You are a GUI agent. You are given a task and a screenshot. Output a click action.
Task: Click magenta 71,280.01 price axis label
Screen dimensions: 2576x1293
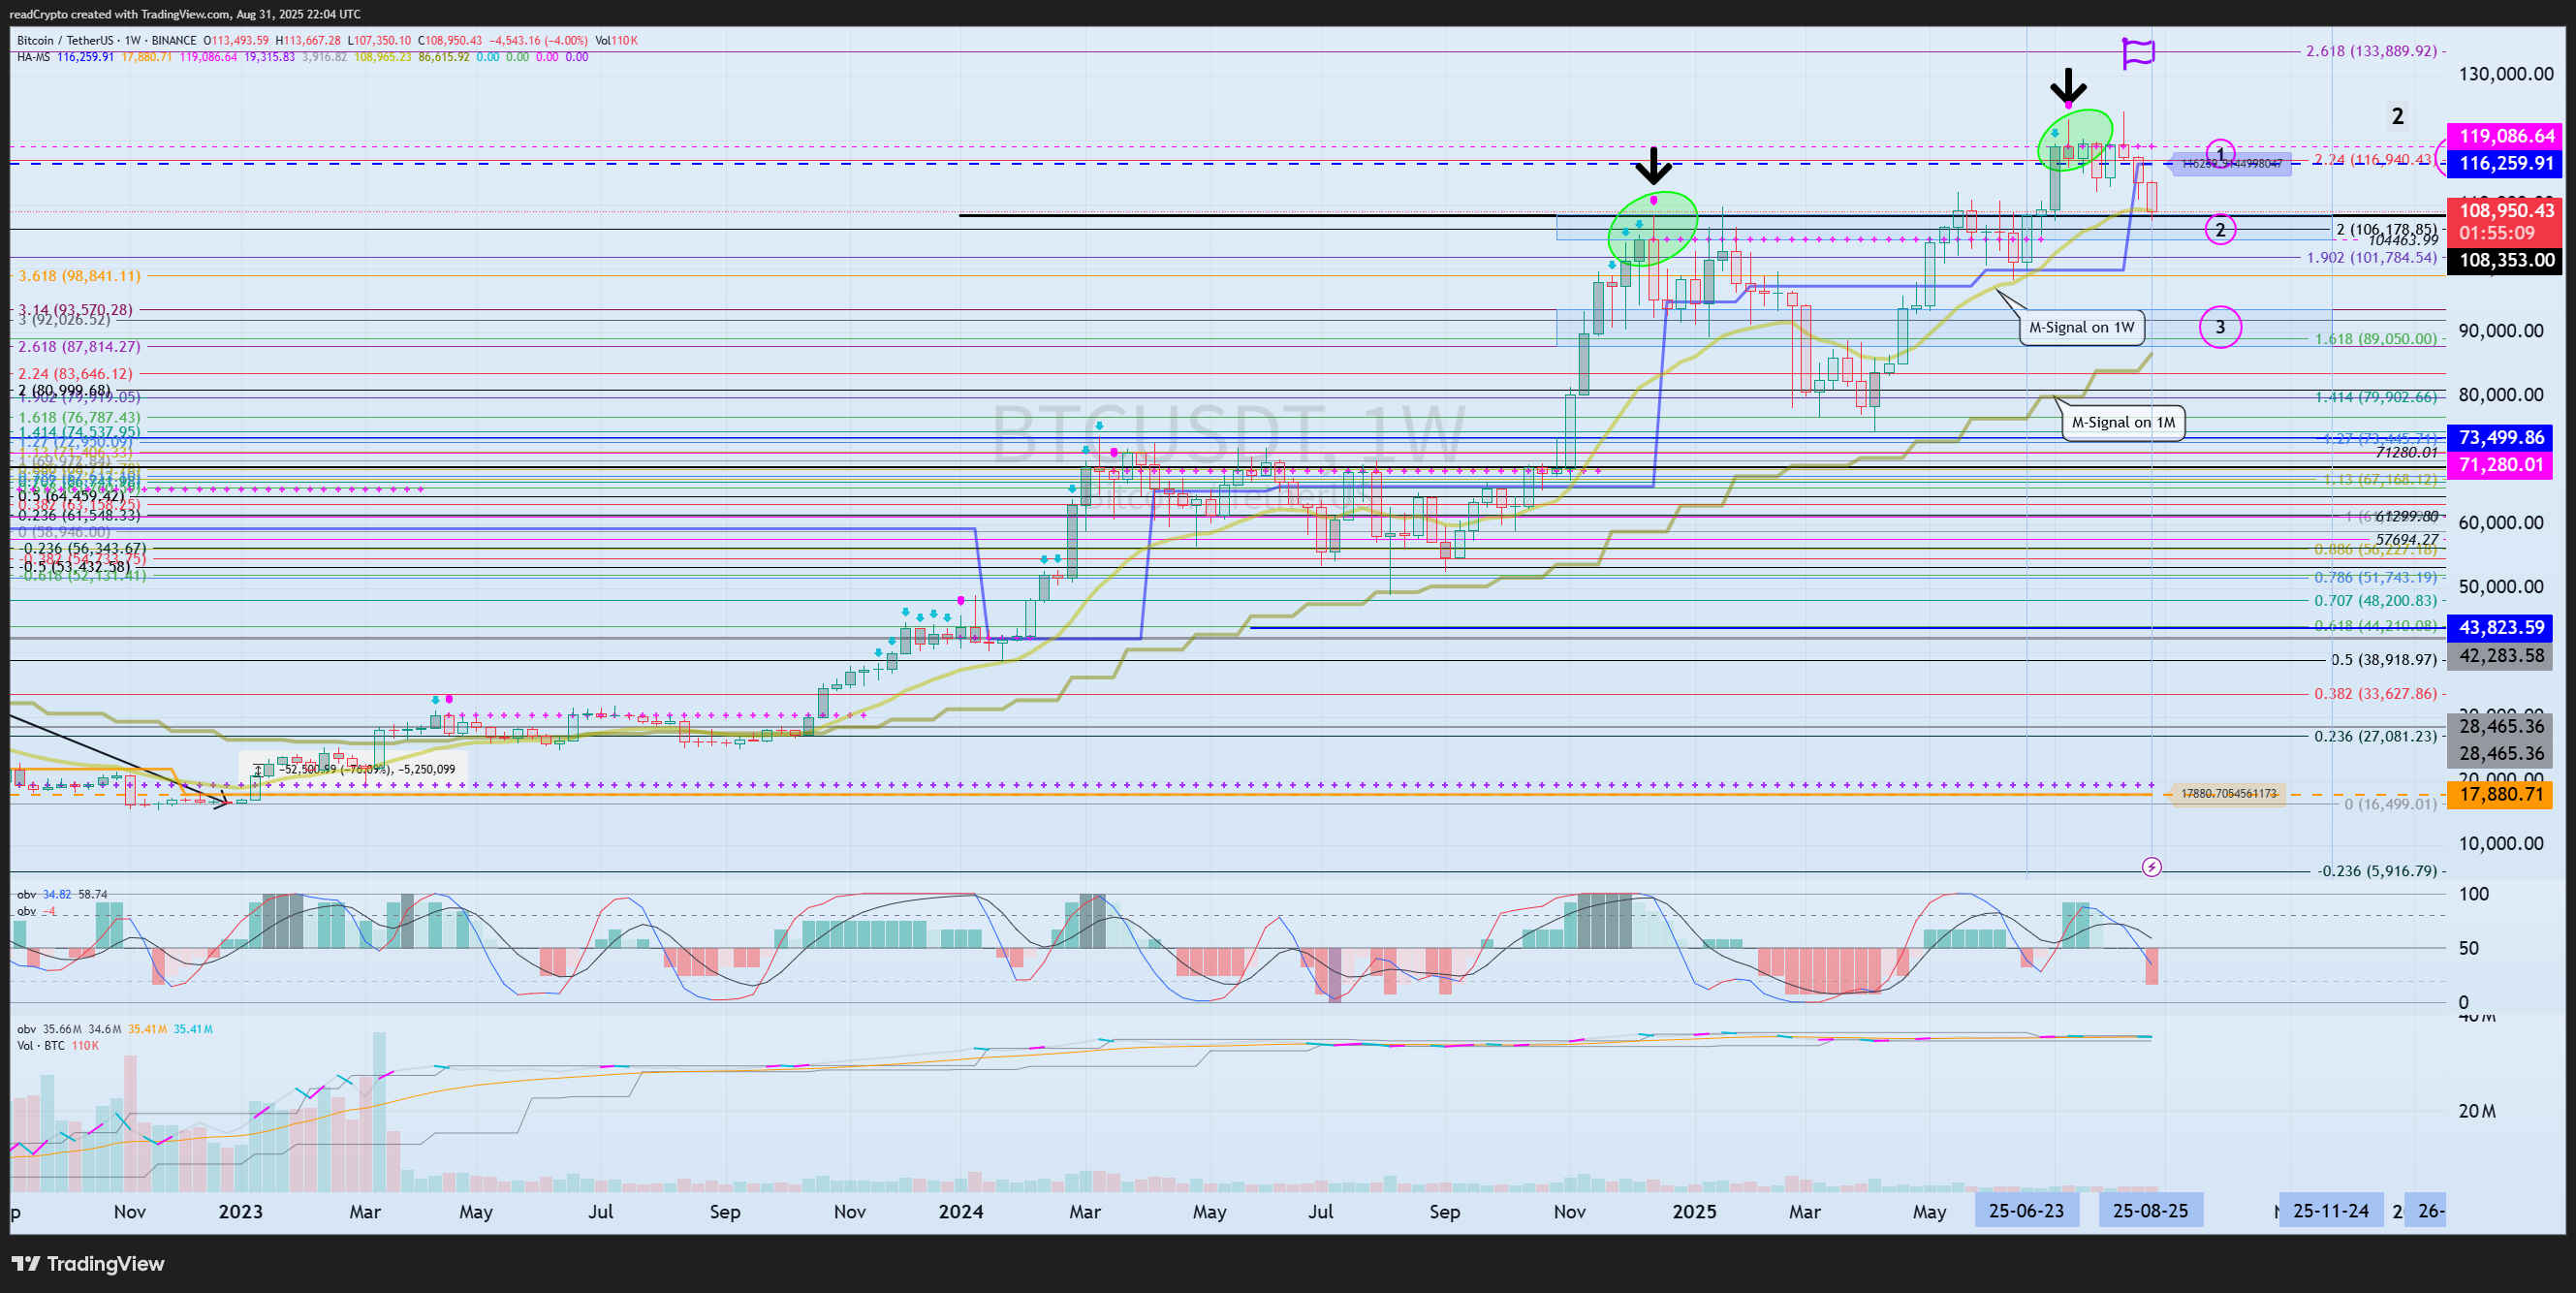pyautogui.click(x=2501, y=464)
